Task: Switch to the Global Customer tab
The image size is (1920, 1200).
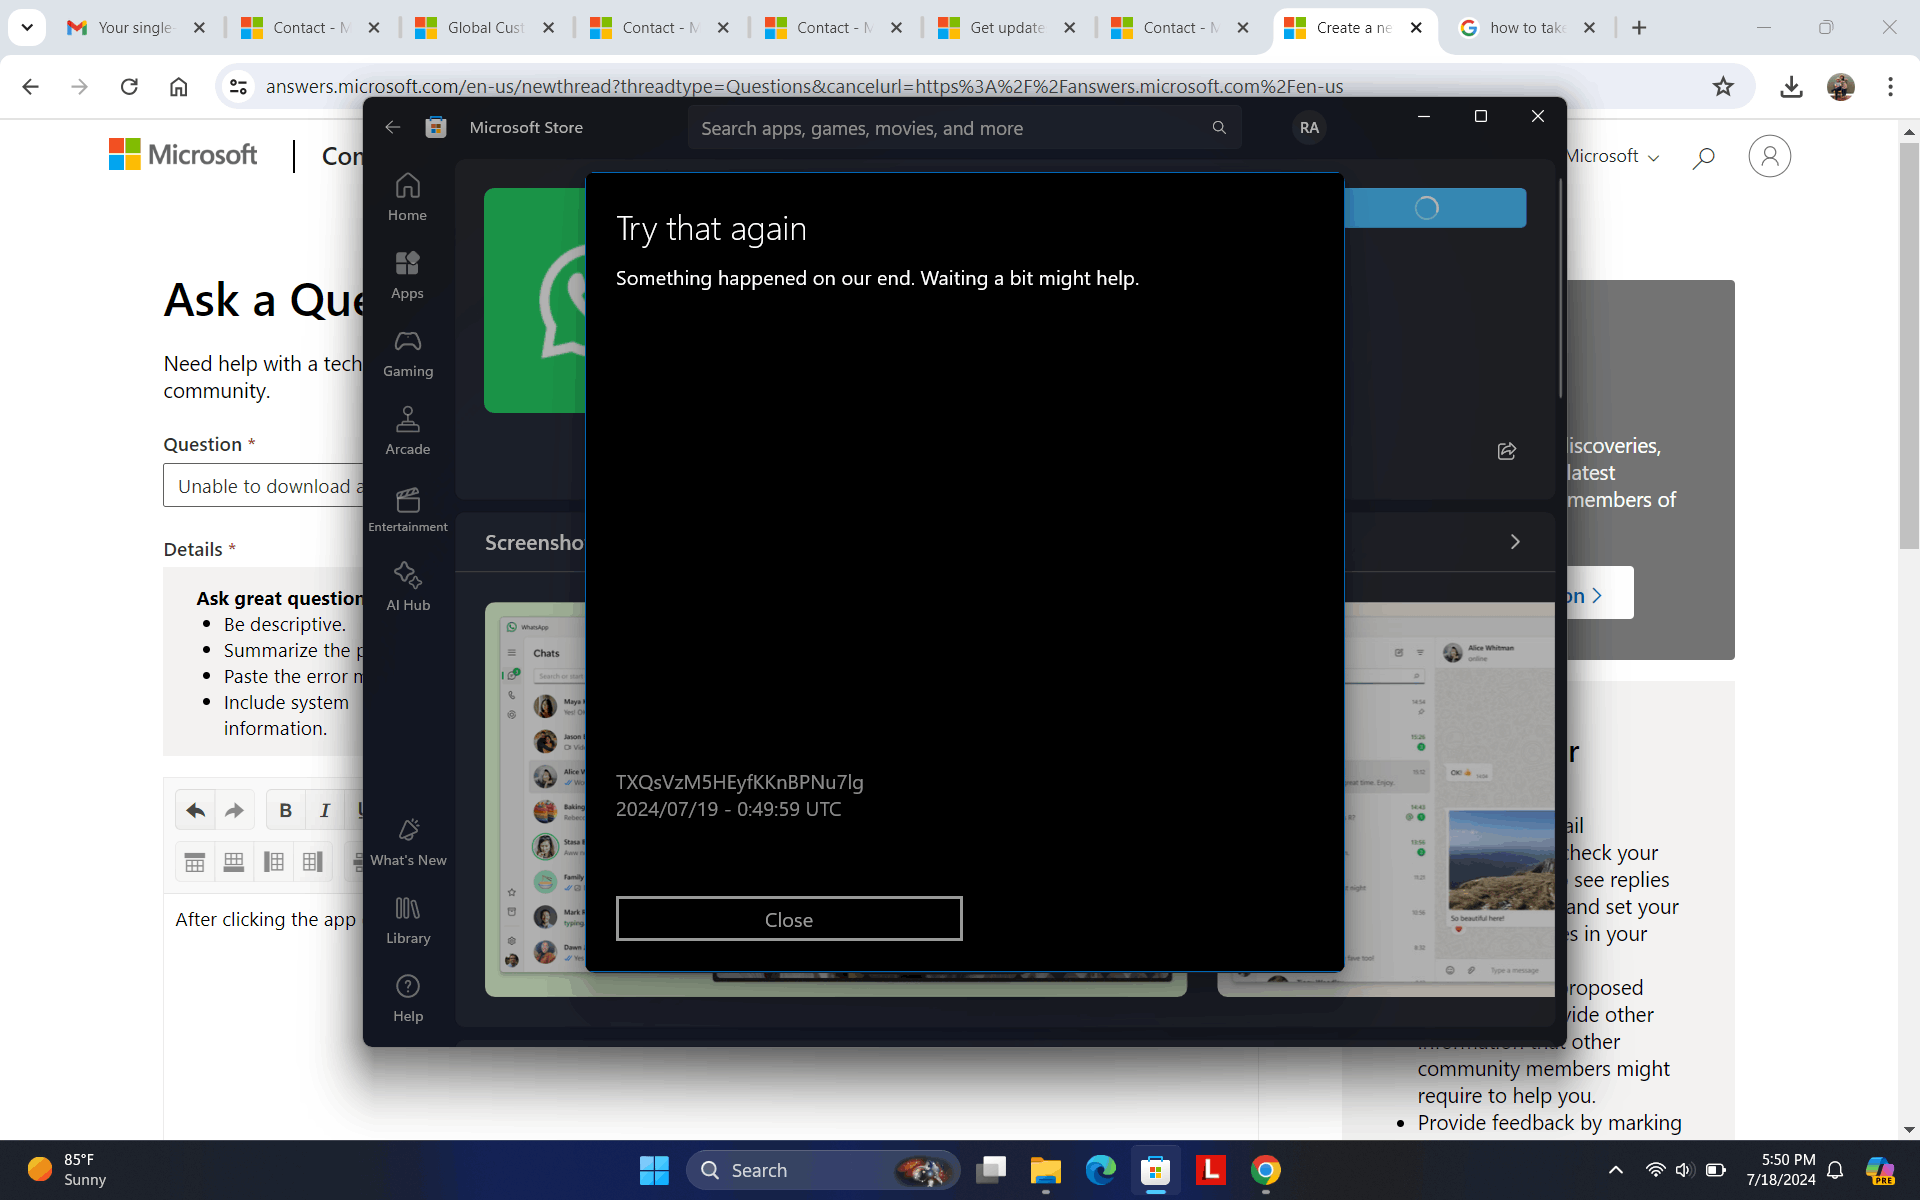Action: tap(484, 27)
